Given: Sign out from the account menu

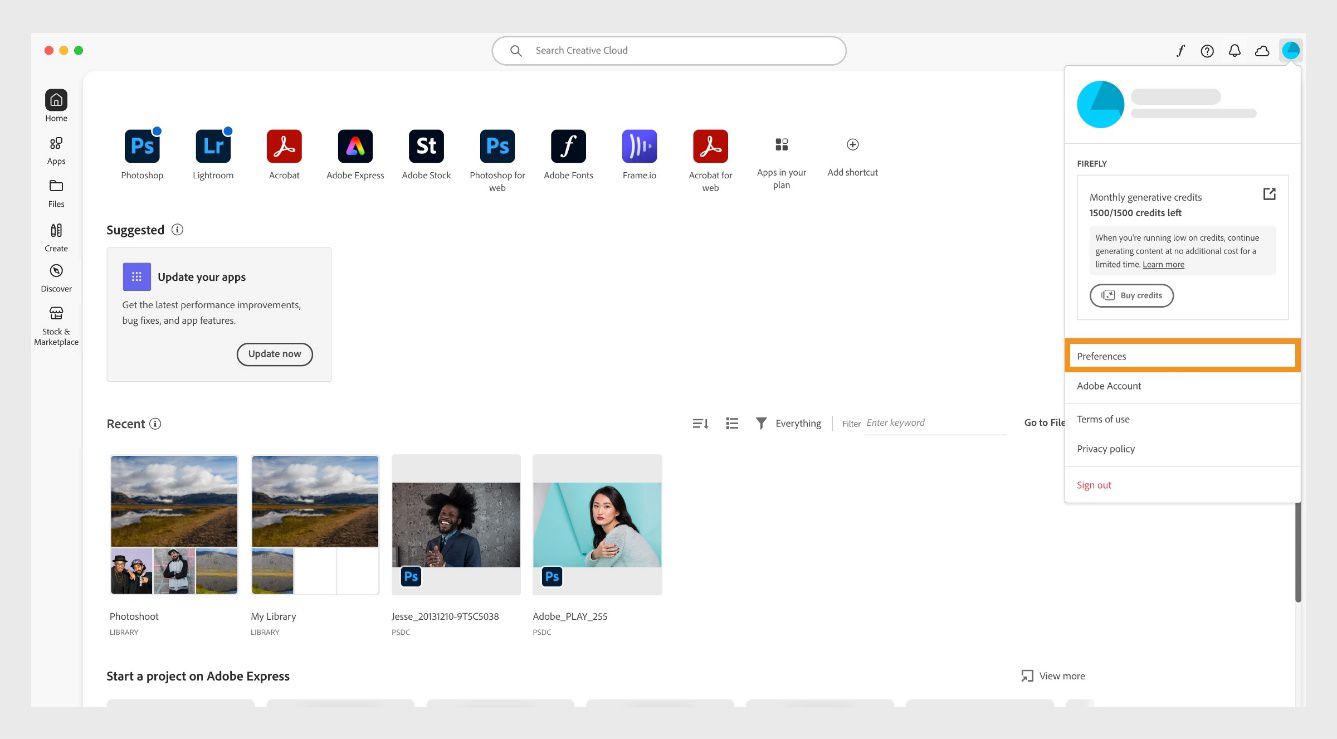Looking at the screenshot, I should tap(1093, 484).
